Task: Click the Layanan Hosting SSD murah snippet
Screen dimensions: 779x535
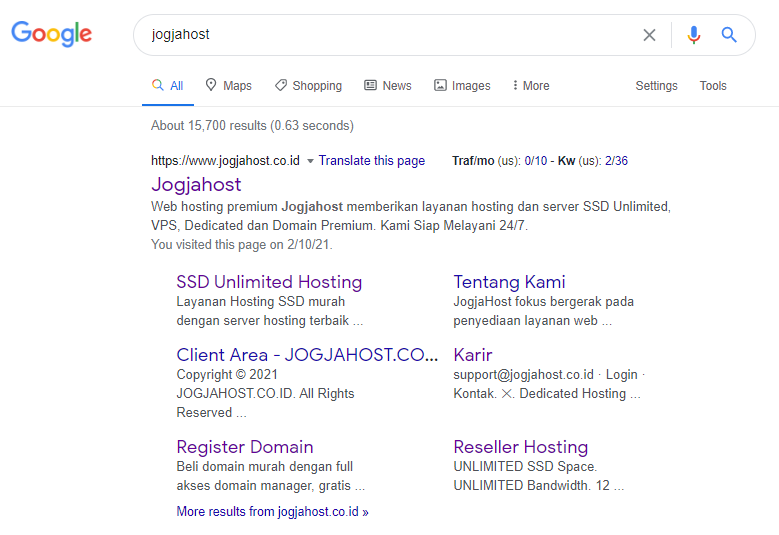Action: coord(270,311)
